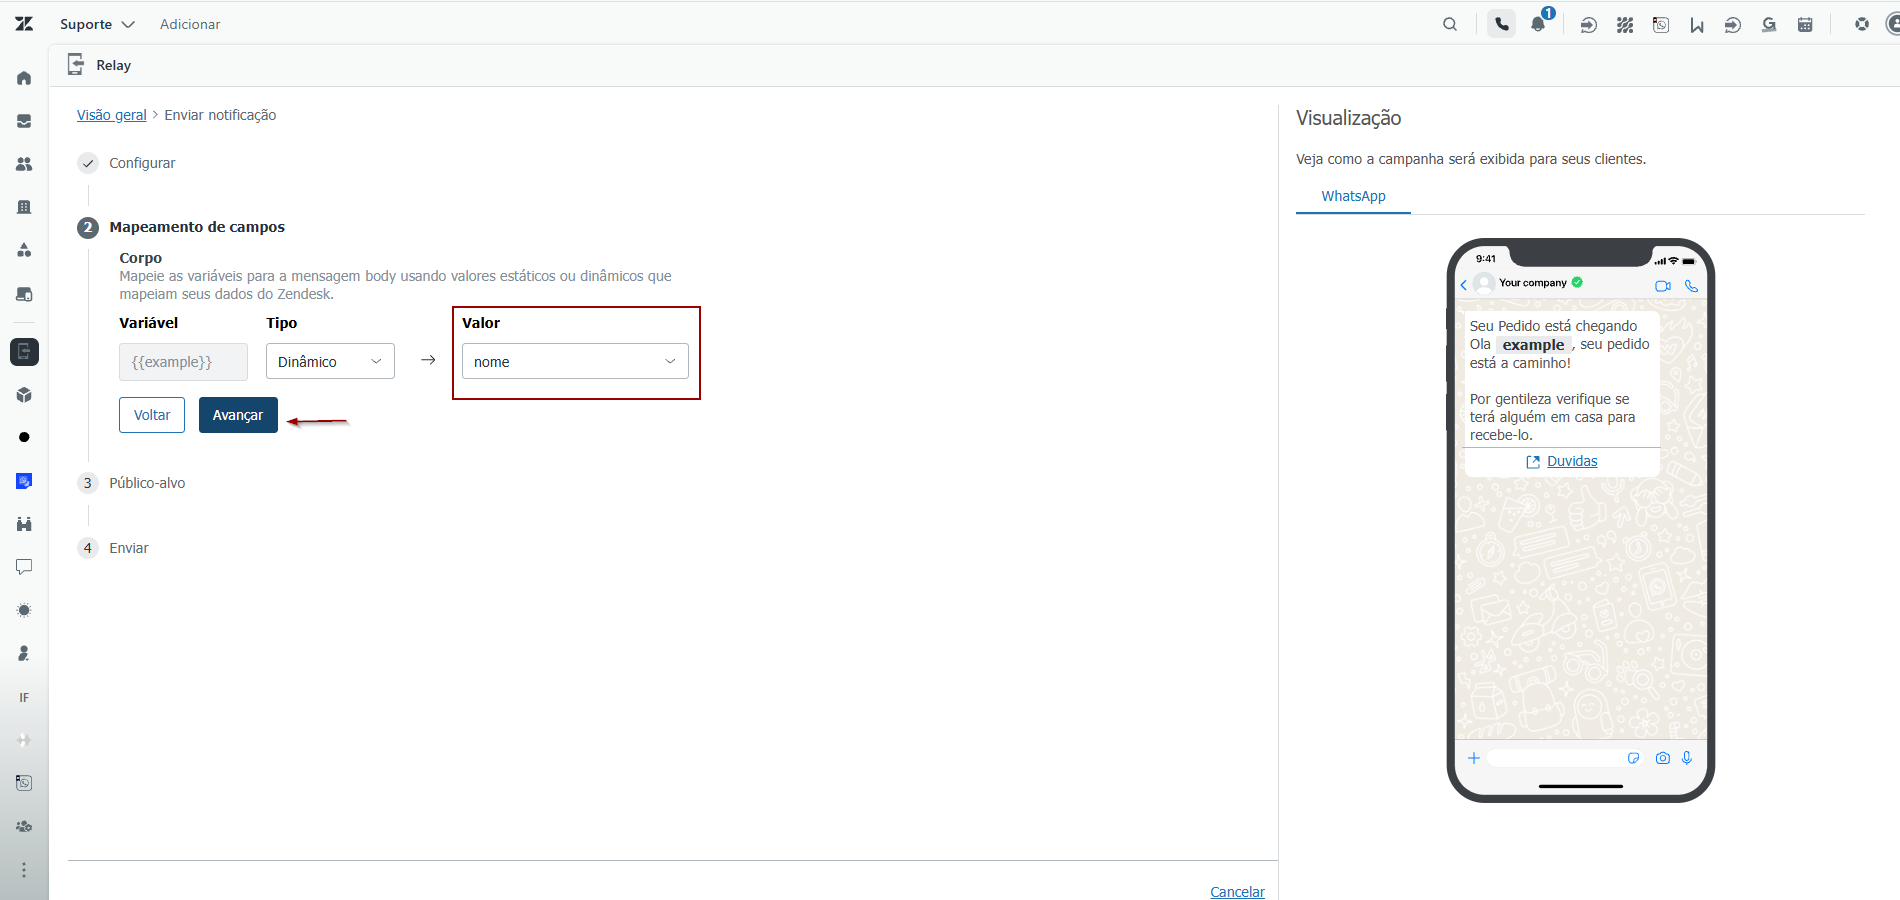Click the black circle app icon
The height and width of the screenshot is (900, 1900).
click(x=24, y=437)
